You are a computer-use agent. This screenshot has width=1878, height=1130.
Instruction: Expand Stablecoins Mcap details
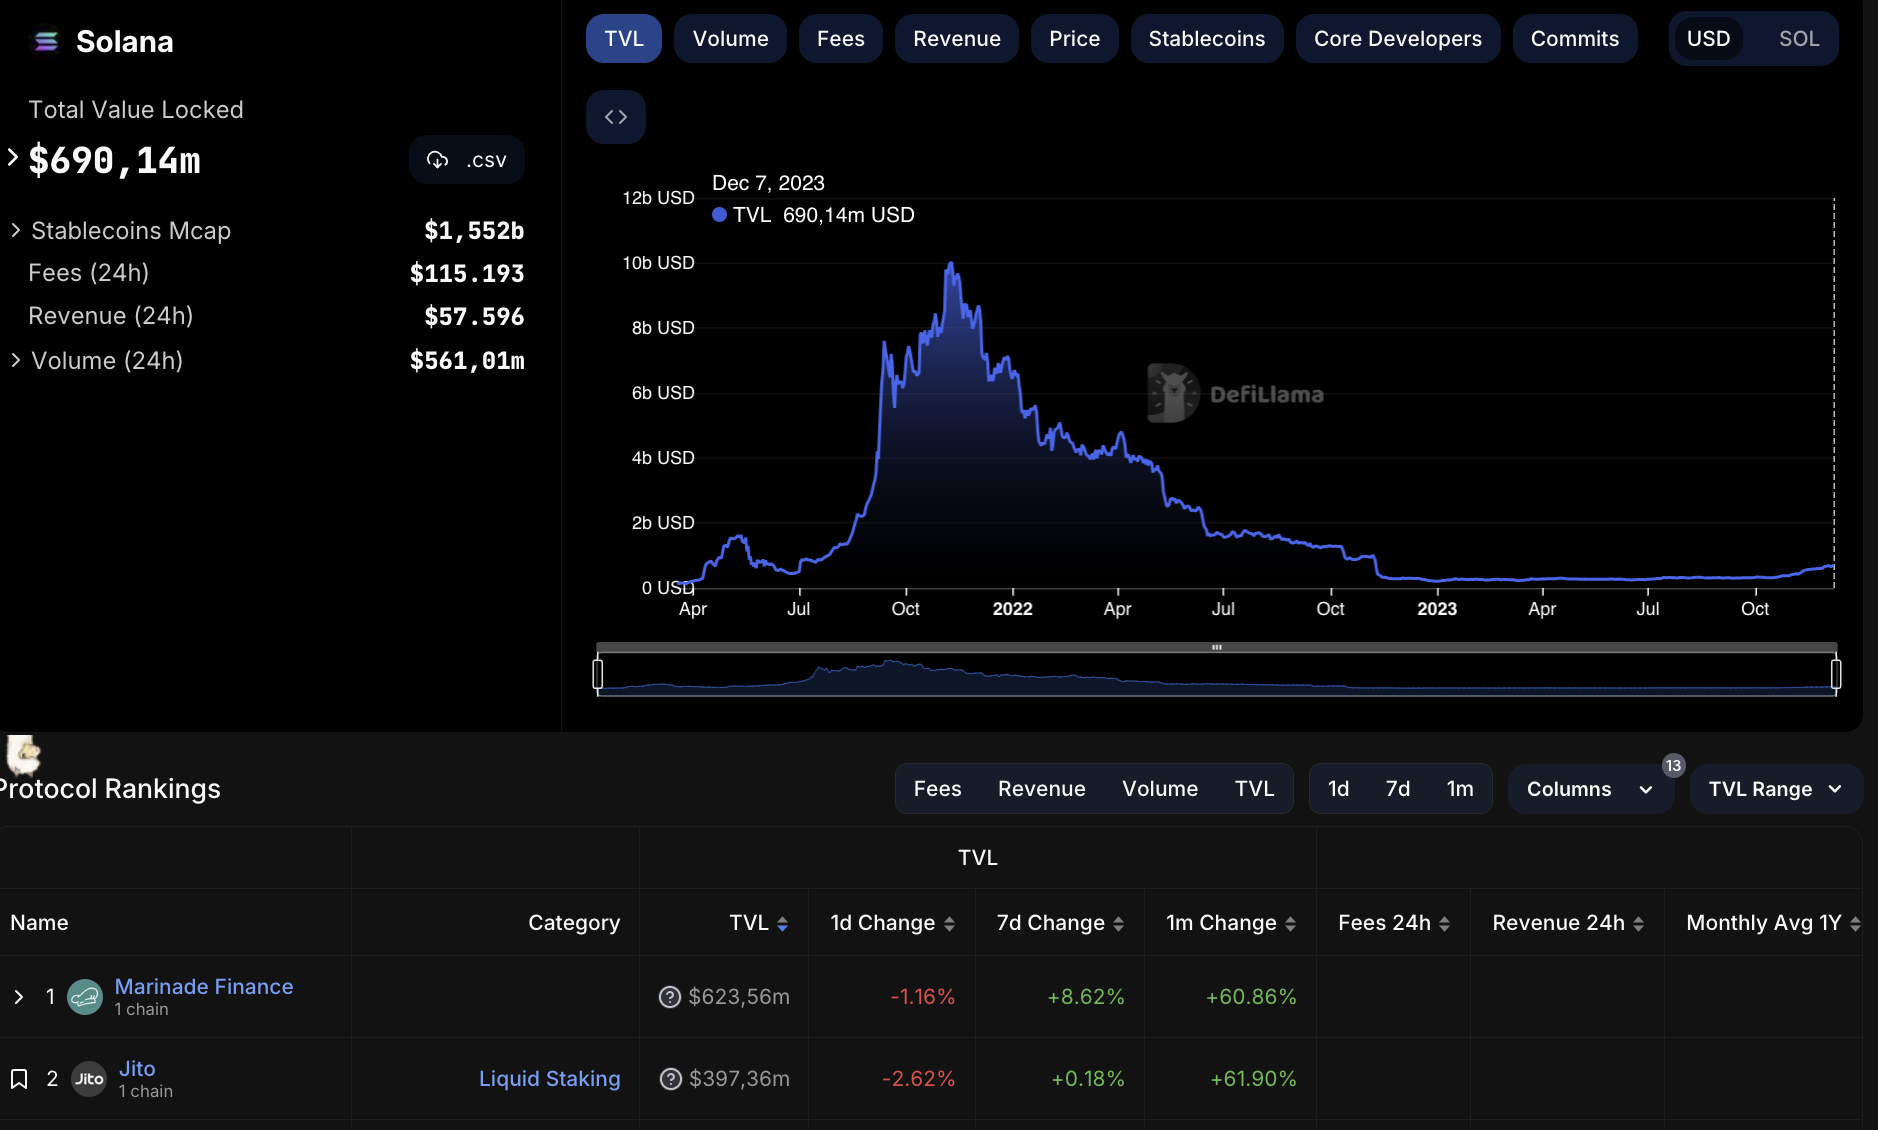16,230
